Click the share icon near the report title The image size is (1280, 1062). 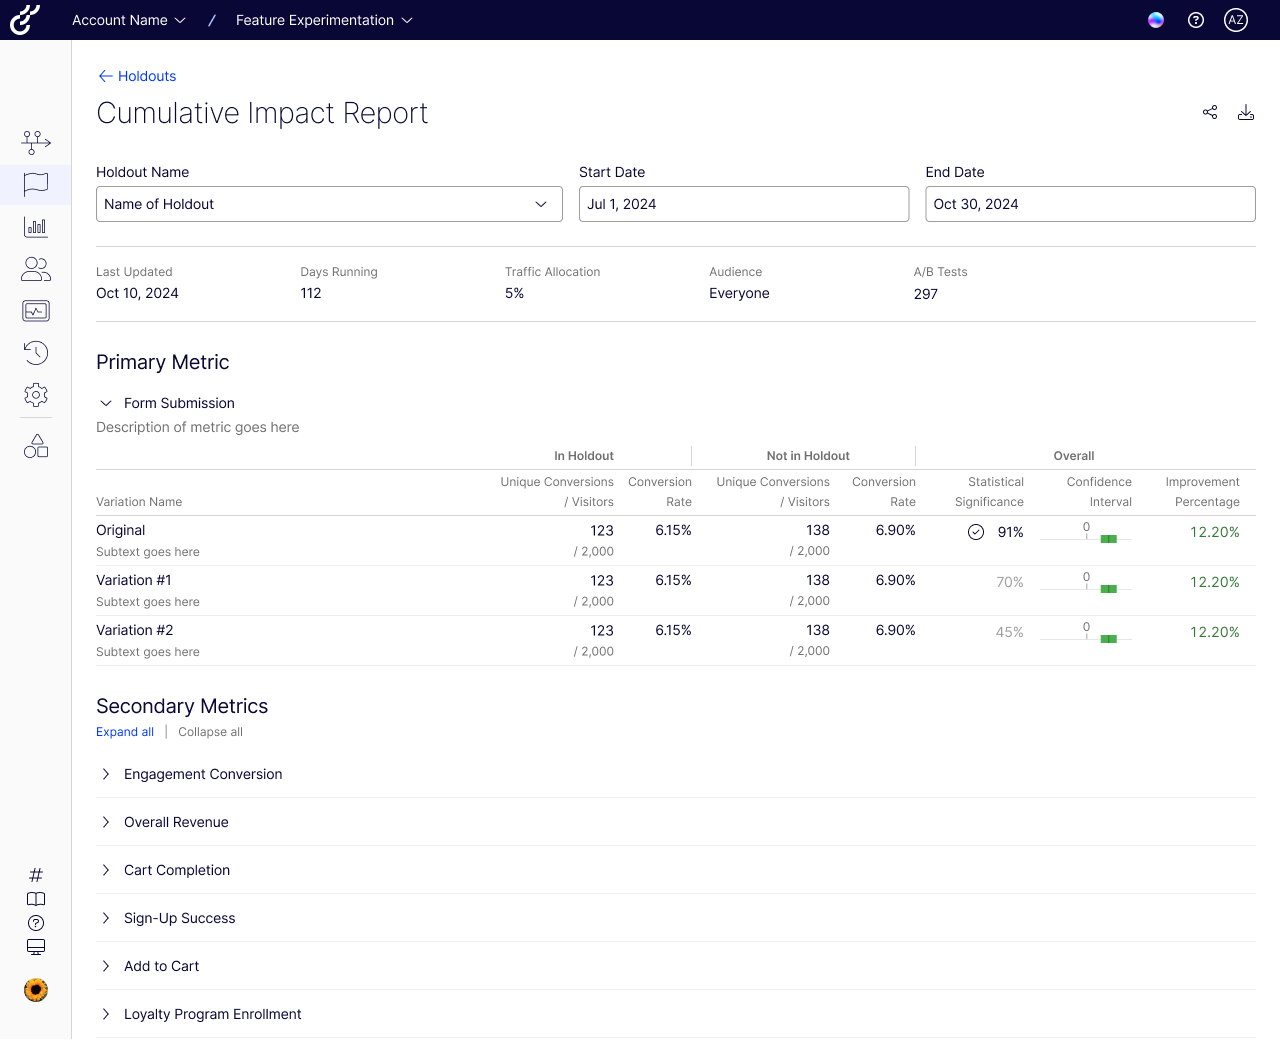(x=1210, y=112)
